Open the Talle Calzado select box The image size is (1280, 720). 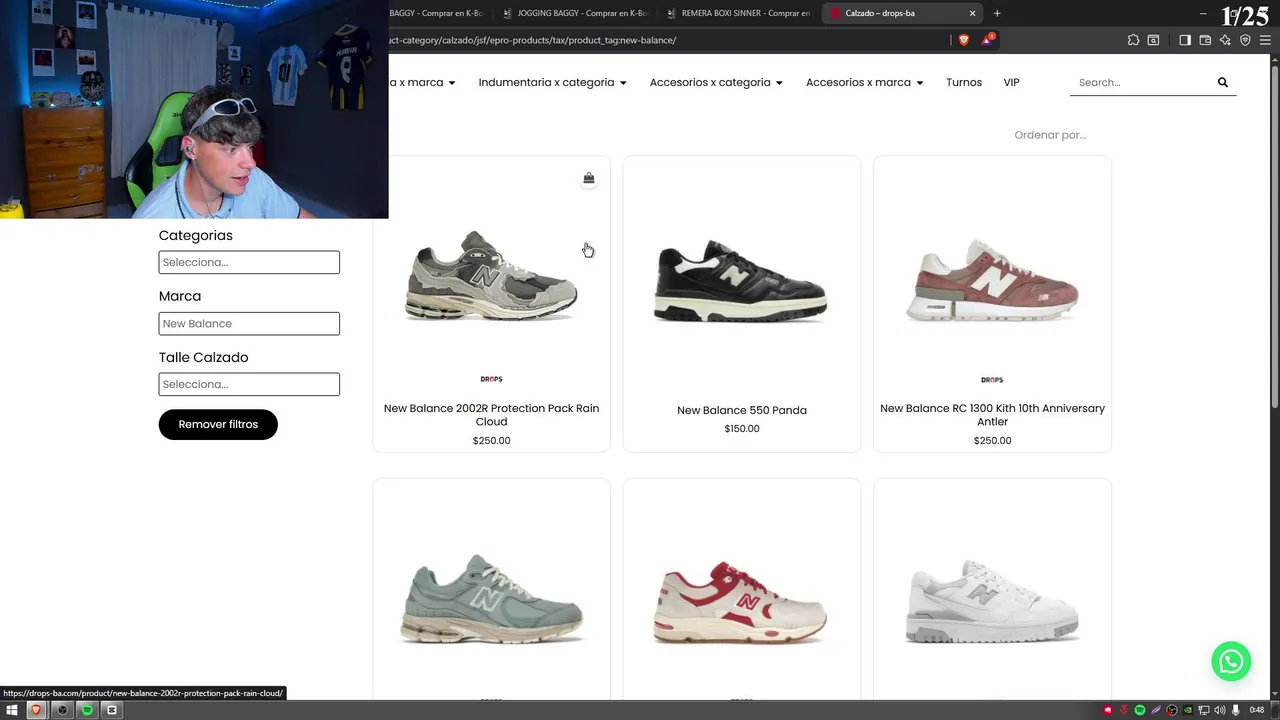coord(249,384)
